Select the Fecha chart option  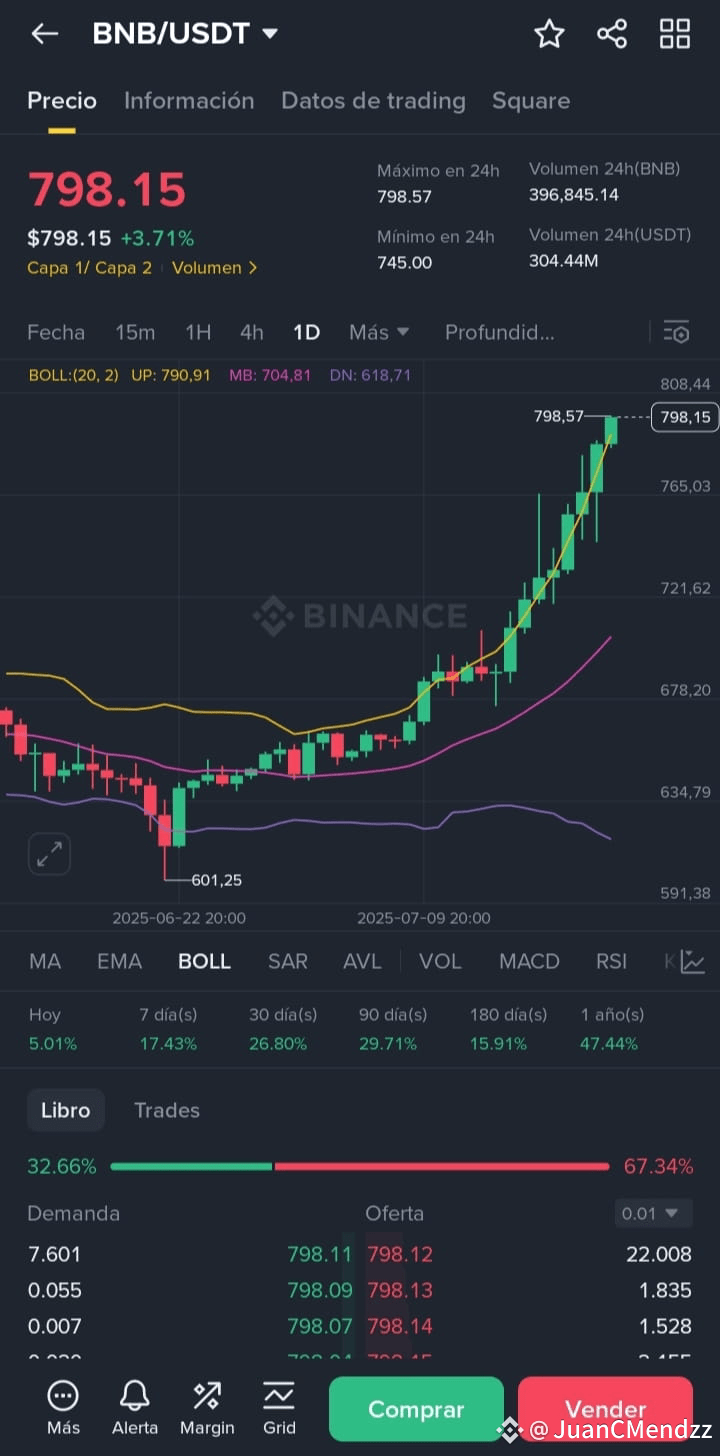tap(56, 332)
